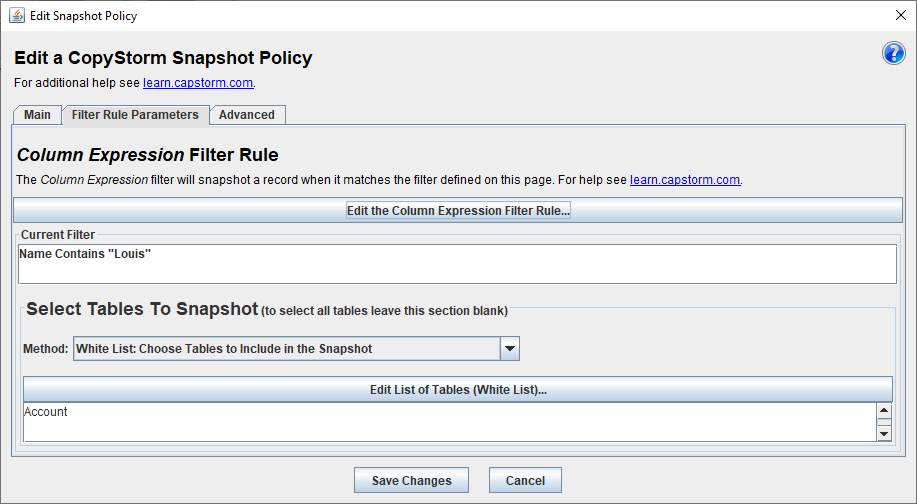The height and width of the screenshot is (504, 917).
Task: Close the Edit Snapshot Policy window
Action: pos(901,15)
